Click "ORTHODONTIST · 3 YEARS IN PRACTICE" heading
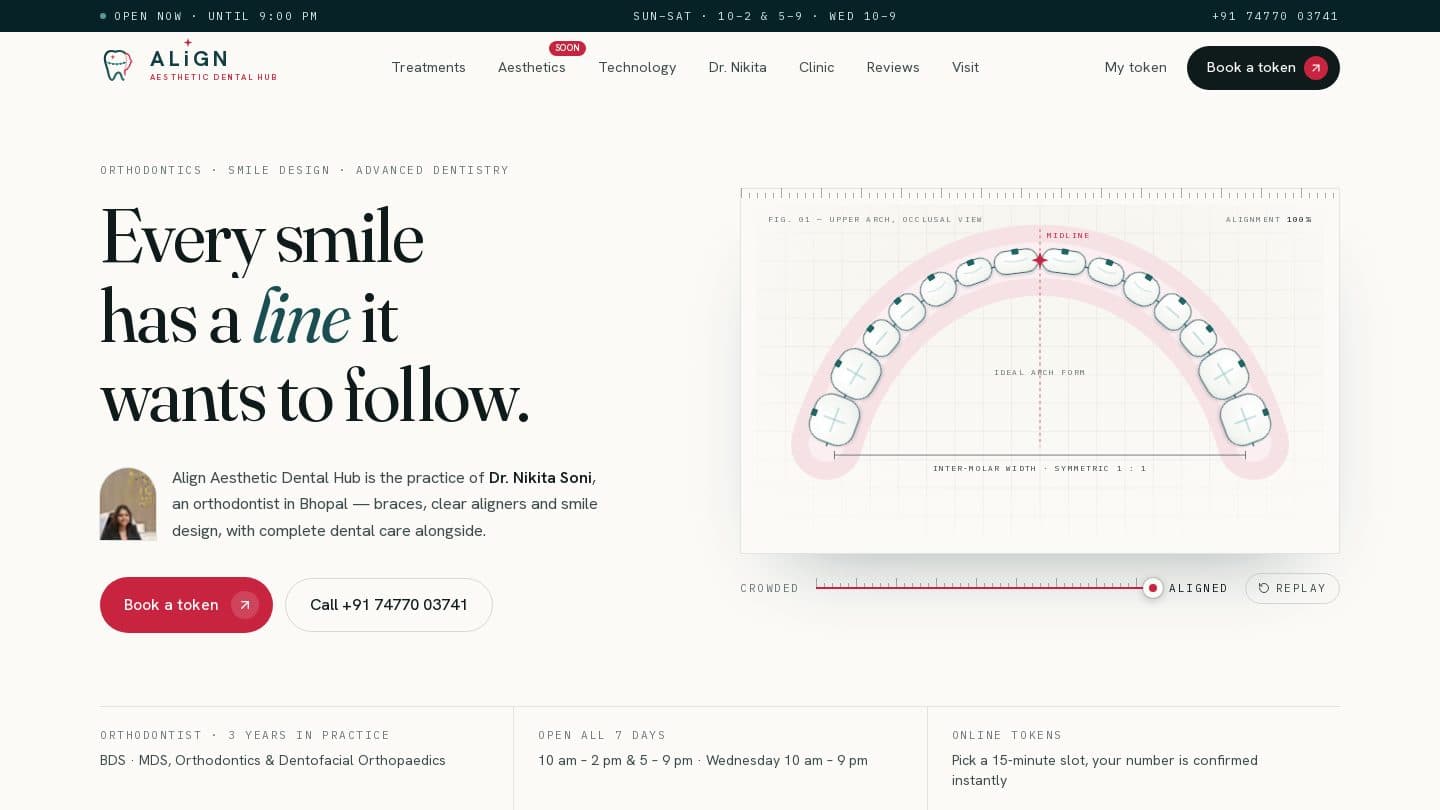This screenshot has width=1440, height=810. [245, 735]
